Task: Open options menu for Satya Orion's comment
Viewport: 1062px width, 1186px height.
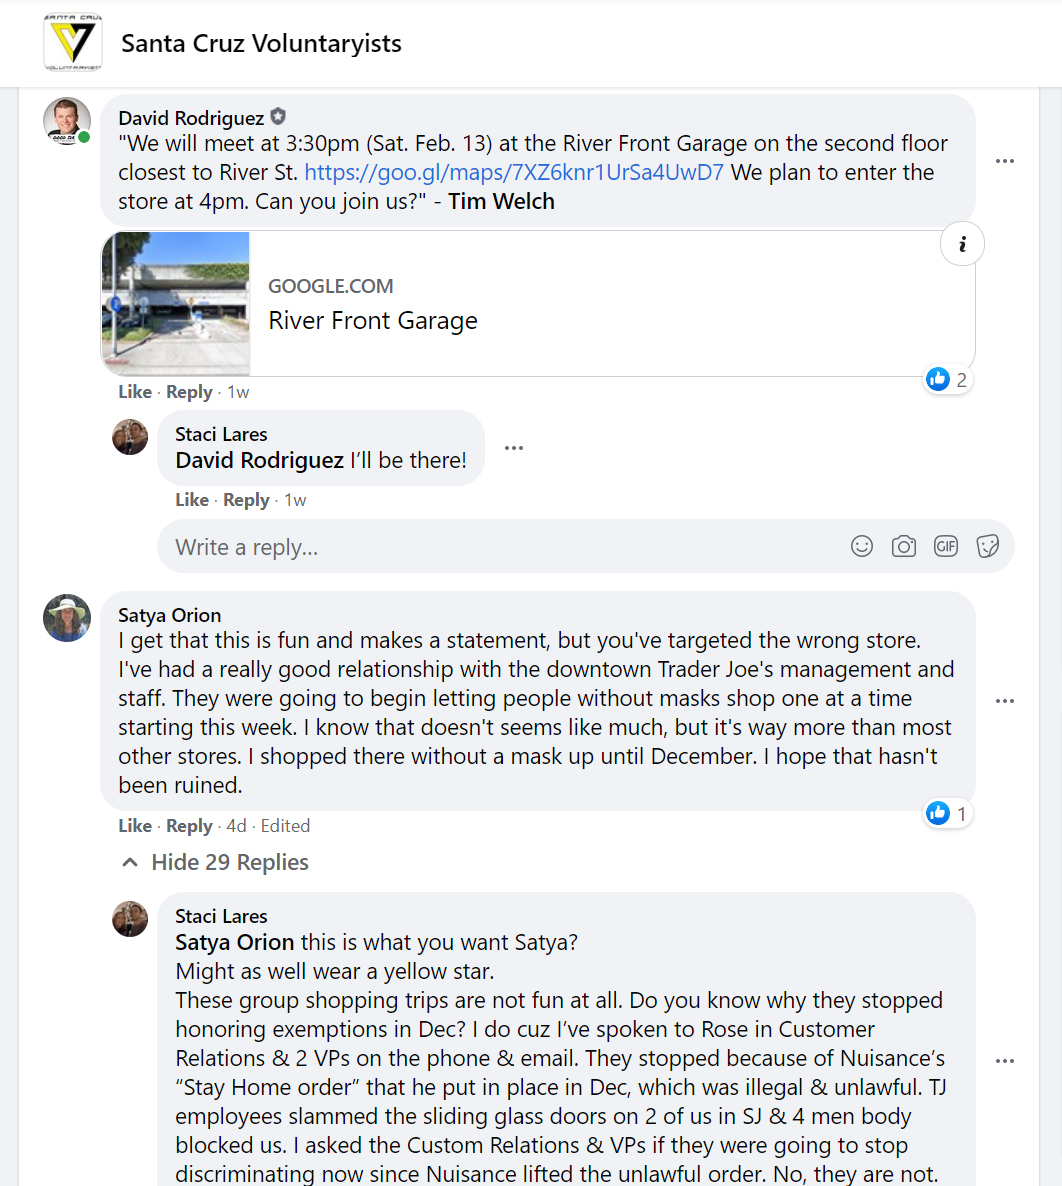Action: pyautogui.click(x=1005, y=701)
